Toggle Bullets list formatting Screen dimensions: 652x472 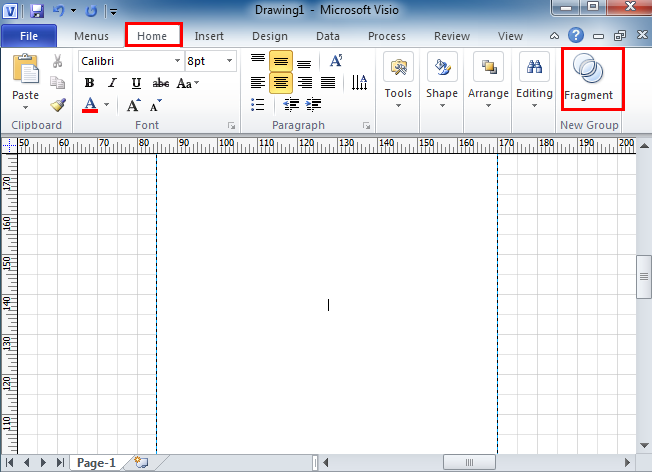pyautogui.click(x=258, y=104)
